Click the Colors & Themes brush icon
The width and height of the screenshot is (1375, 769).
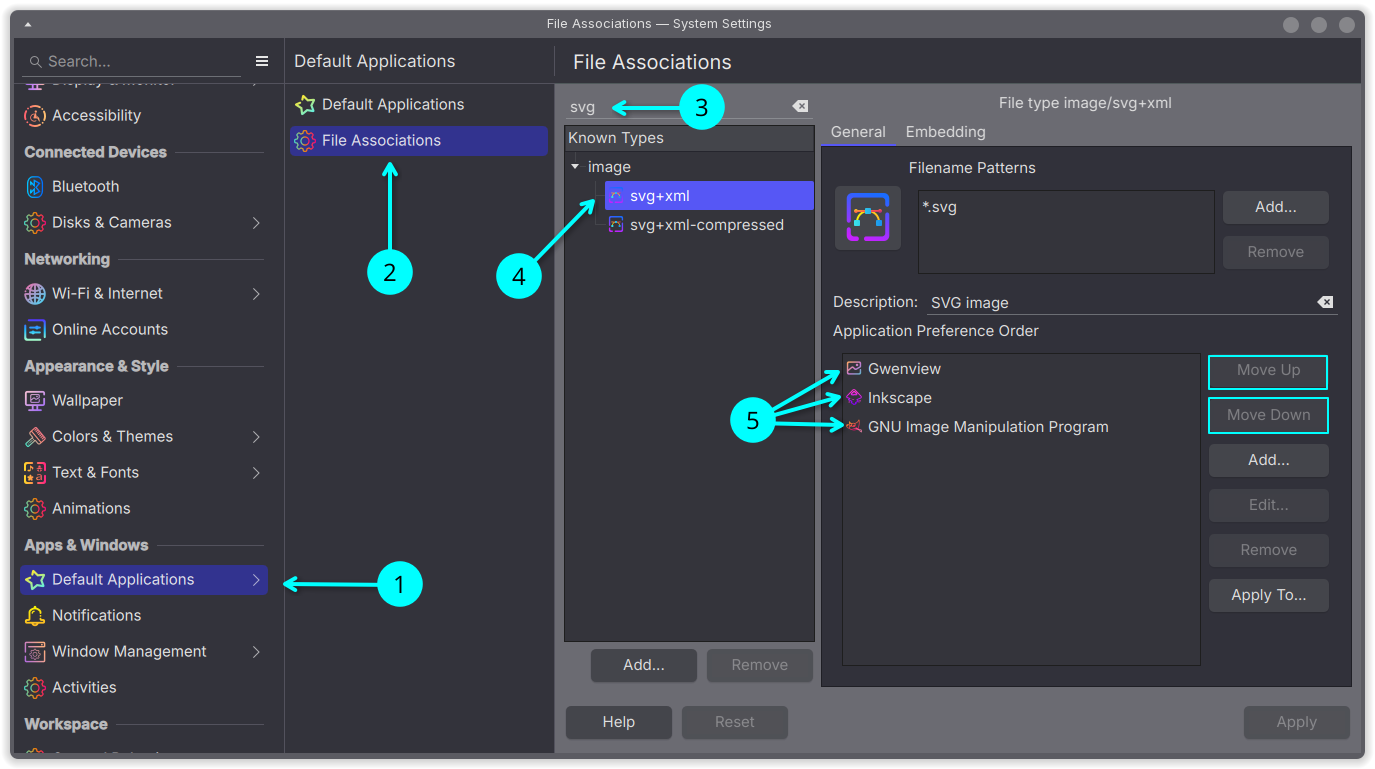tap(35, 437)
